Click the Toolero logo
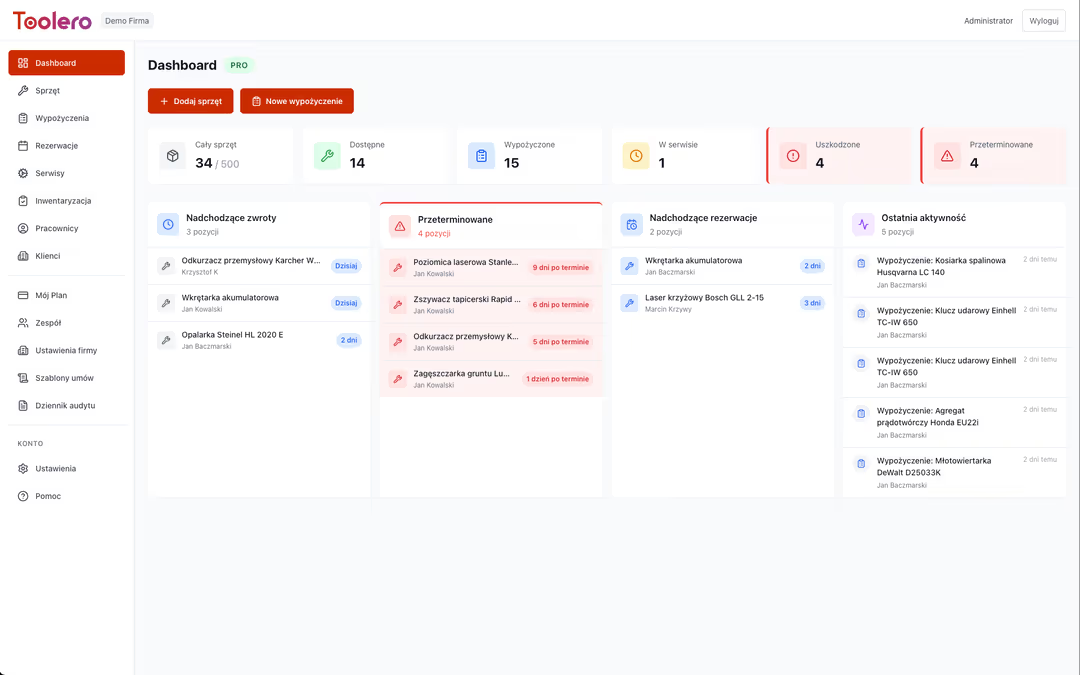 (x=52, y=21)
